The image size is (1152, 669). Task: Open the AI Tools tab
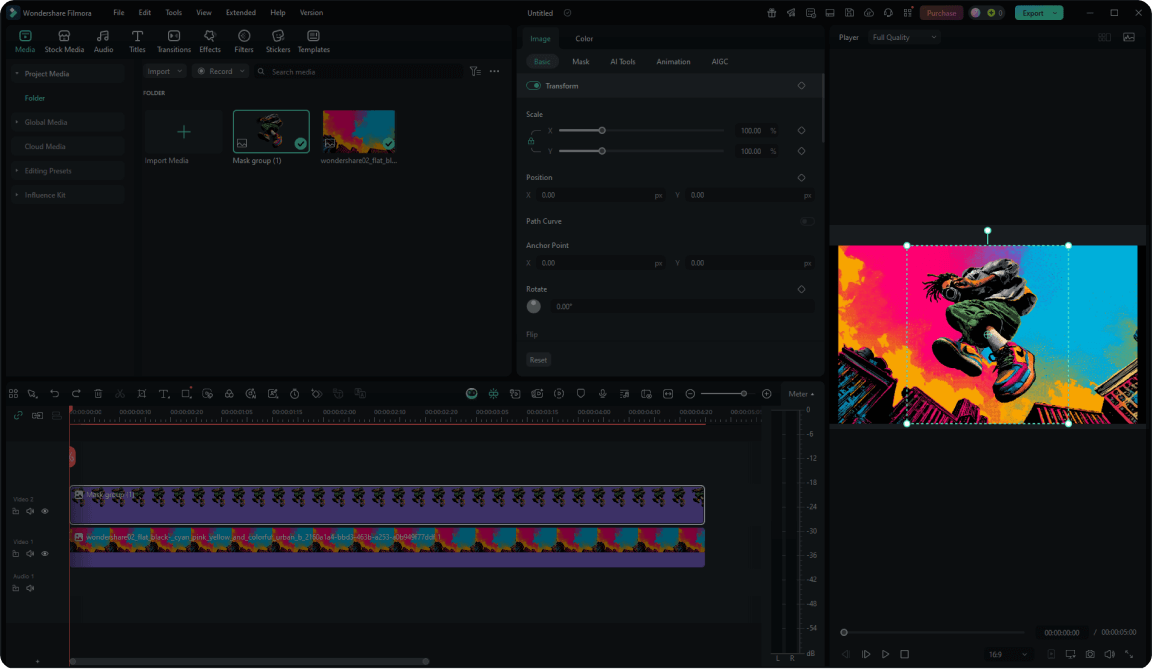click(x=623, y=62)
